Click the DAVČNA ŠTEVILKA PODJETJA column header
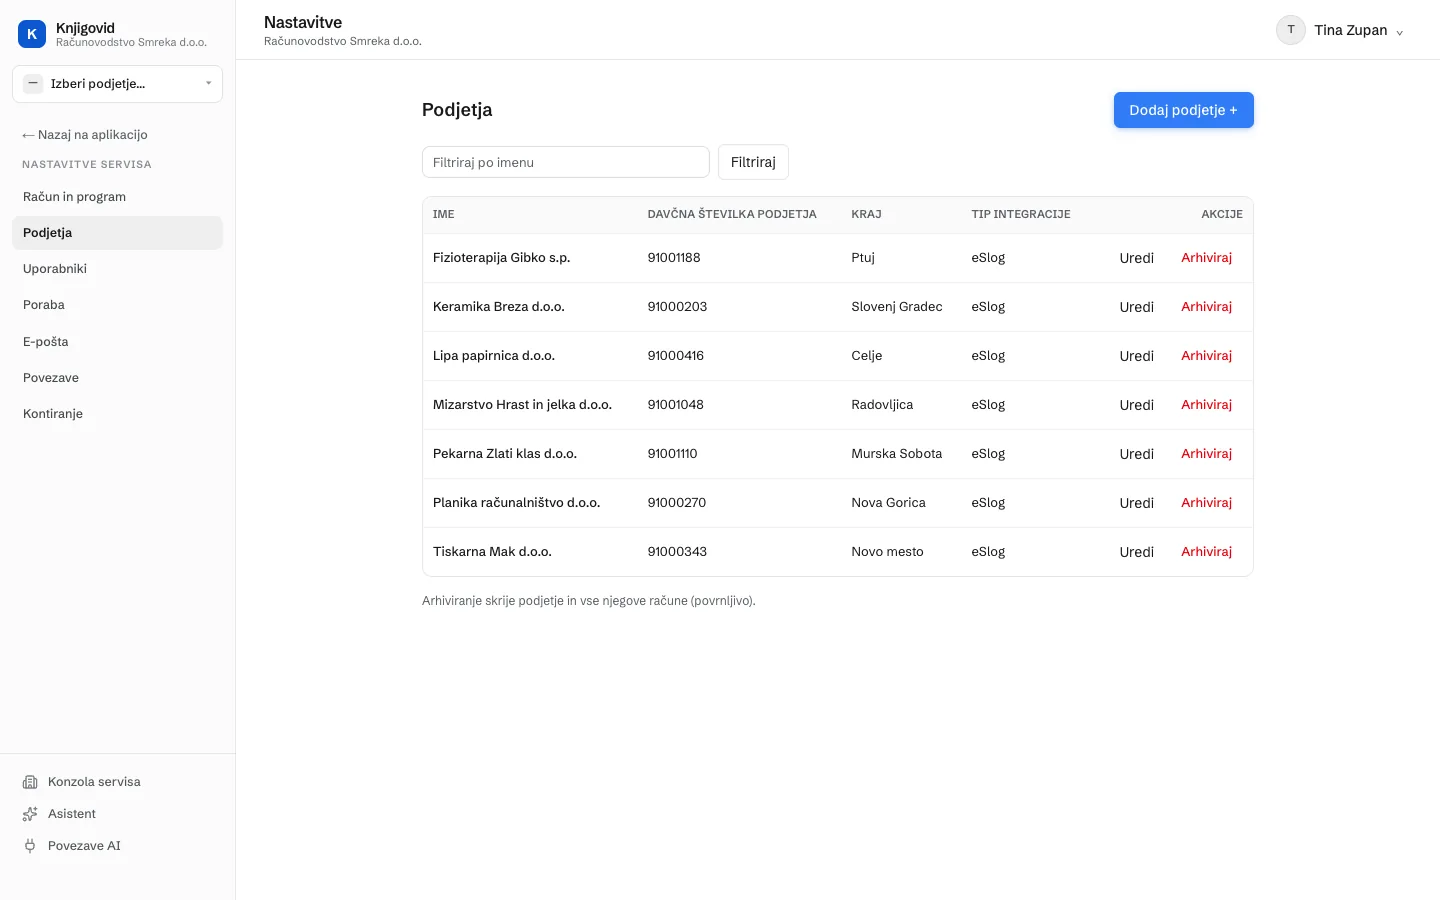 [x=732, y=215]
